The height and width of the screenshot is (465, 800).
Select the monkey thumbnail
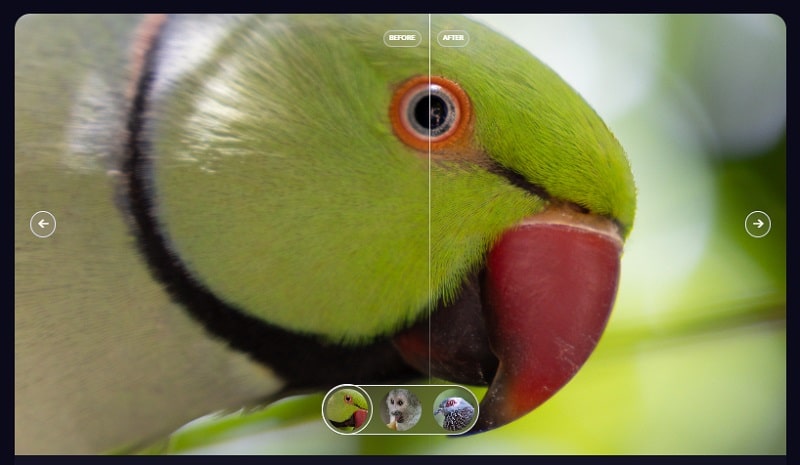pyautogui.click(x=401, y=409)
